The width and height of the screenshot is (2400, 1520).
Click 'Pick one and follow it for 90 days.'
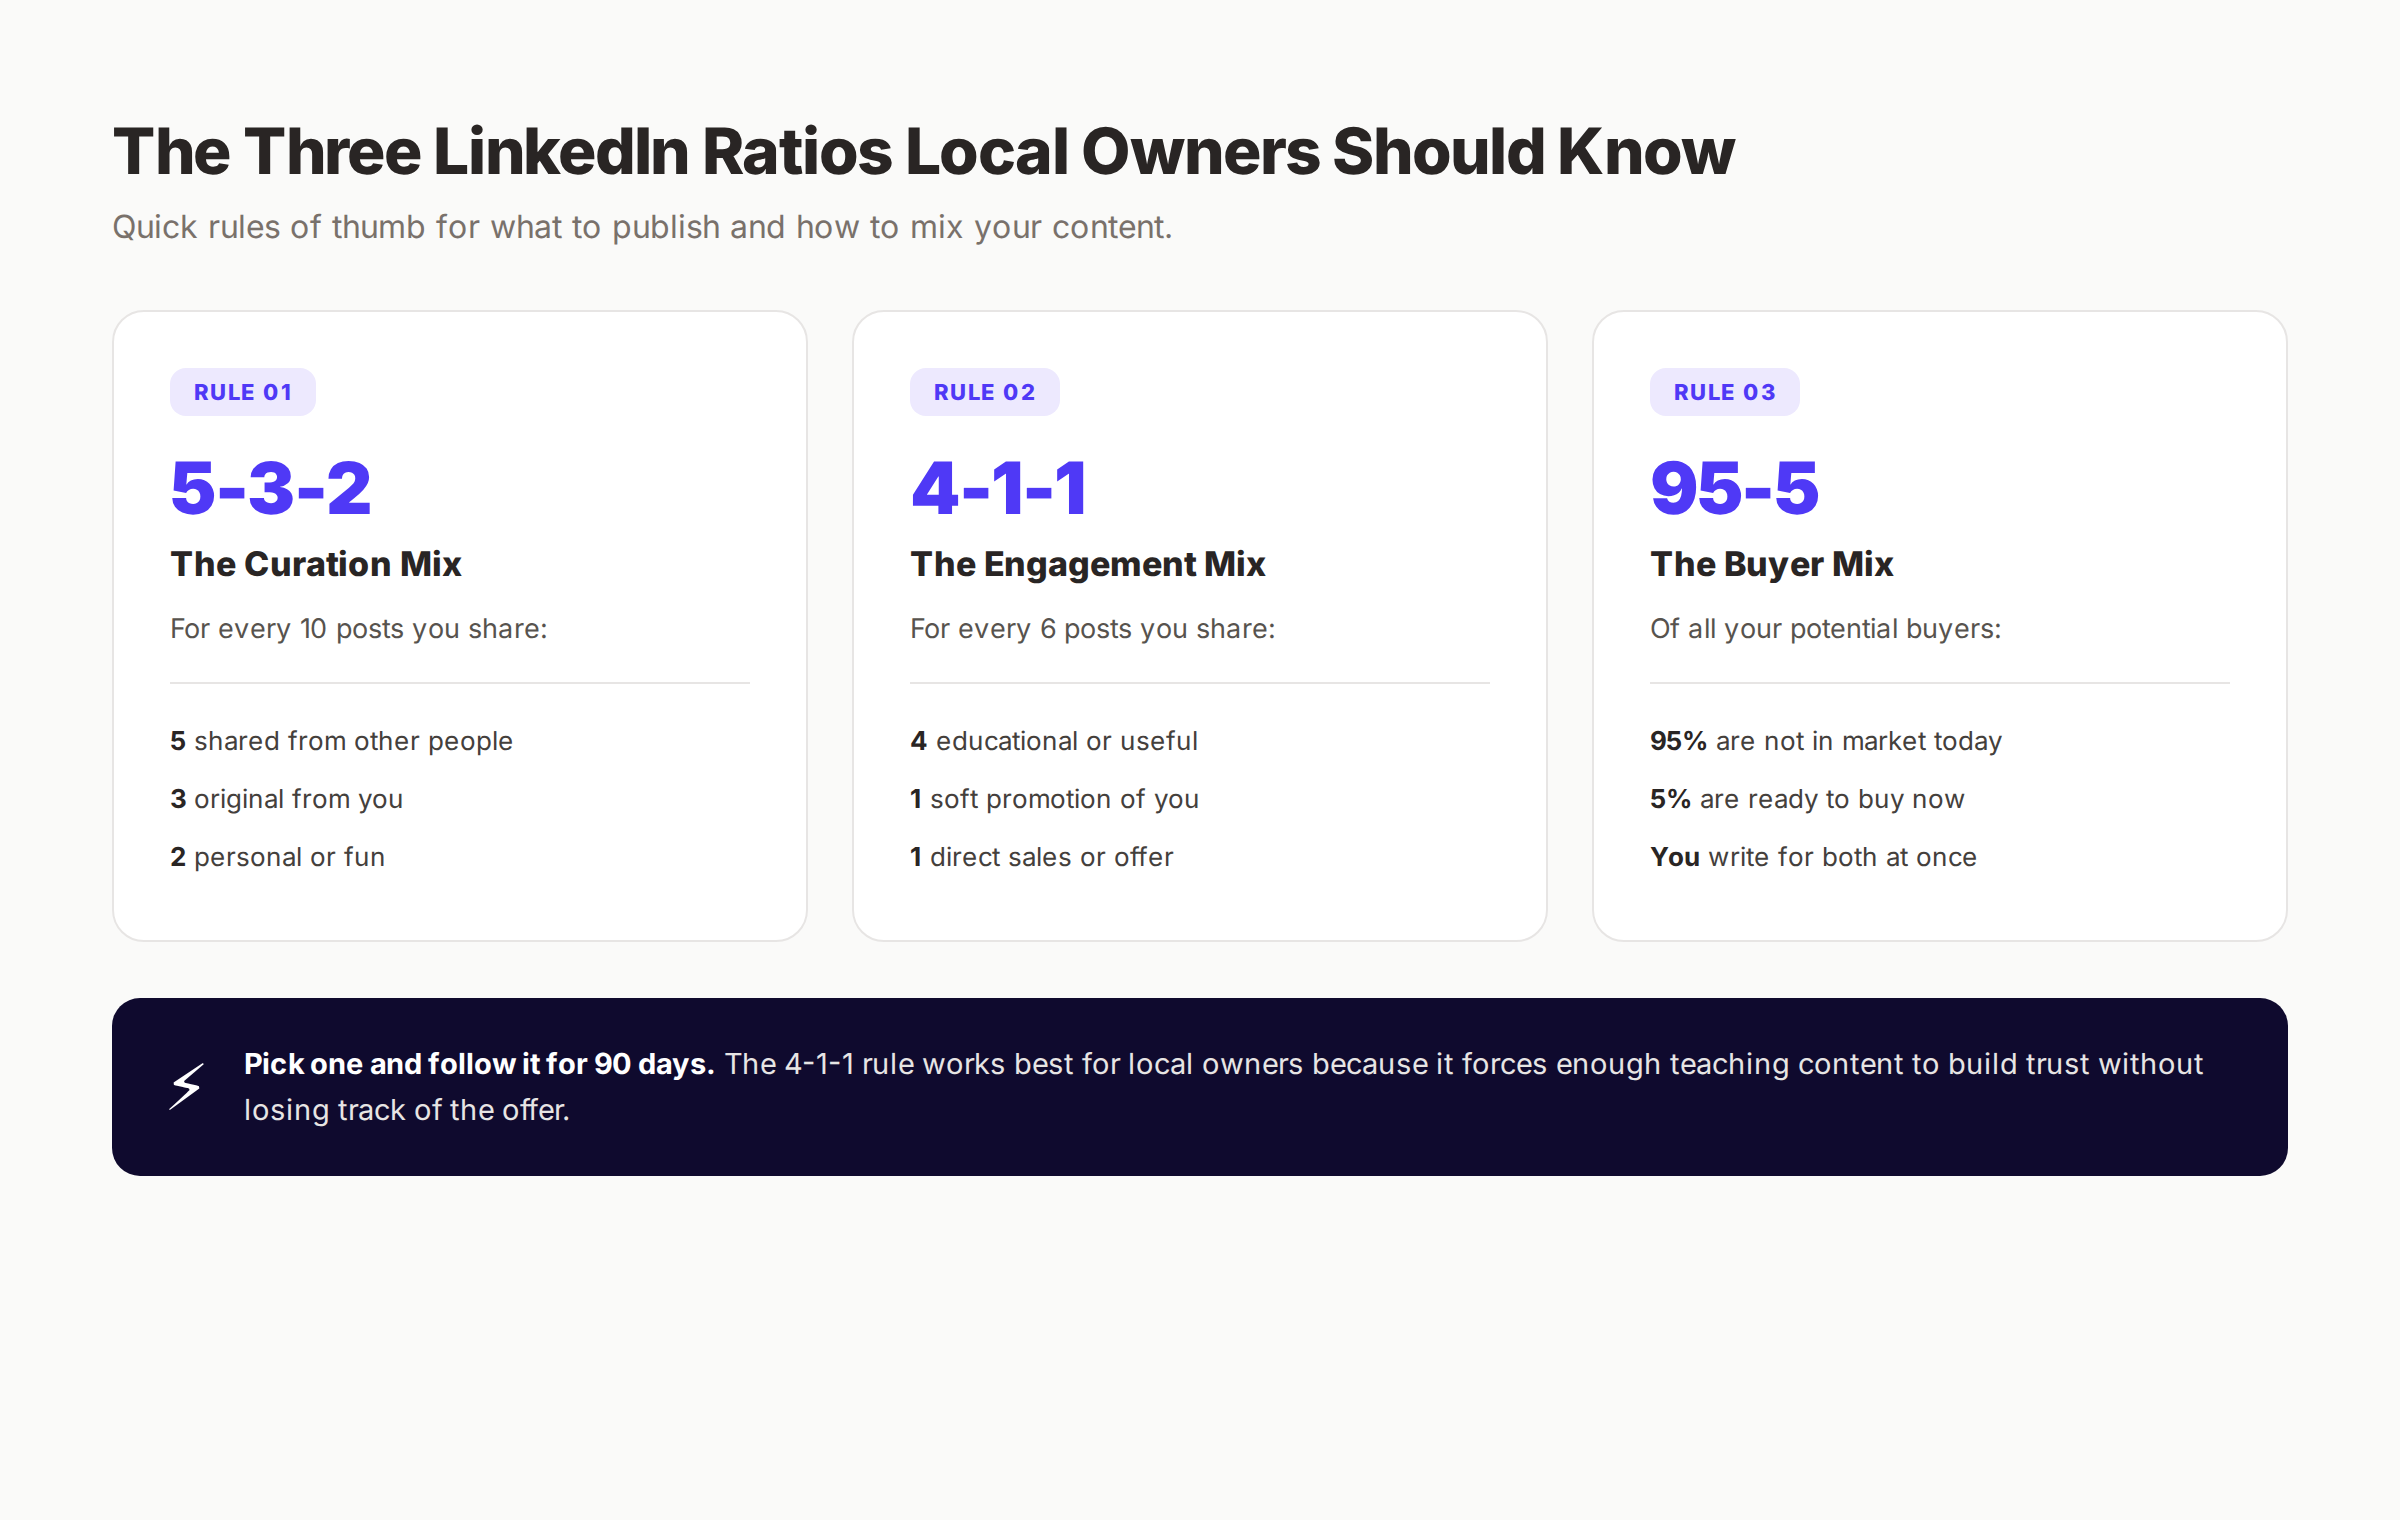(479, 1064)
